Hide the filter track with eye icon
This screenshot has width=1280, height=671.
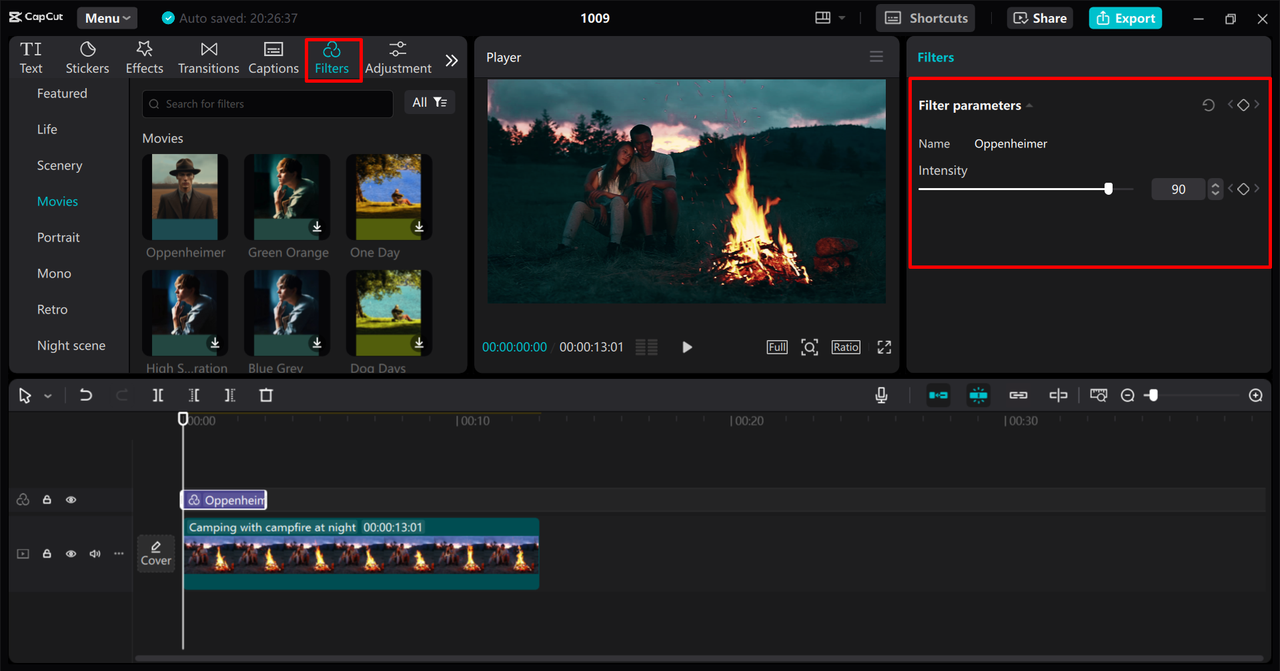pyautogui.click(x=71, y=500)
